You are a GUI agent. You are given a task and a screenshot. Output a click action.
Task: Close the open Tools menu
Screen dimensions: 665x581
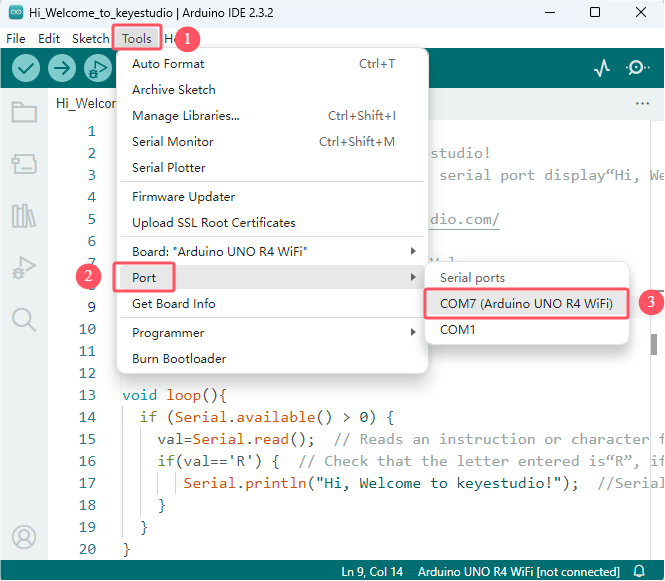tap(137, 39)
